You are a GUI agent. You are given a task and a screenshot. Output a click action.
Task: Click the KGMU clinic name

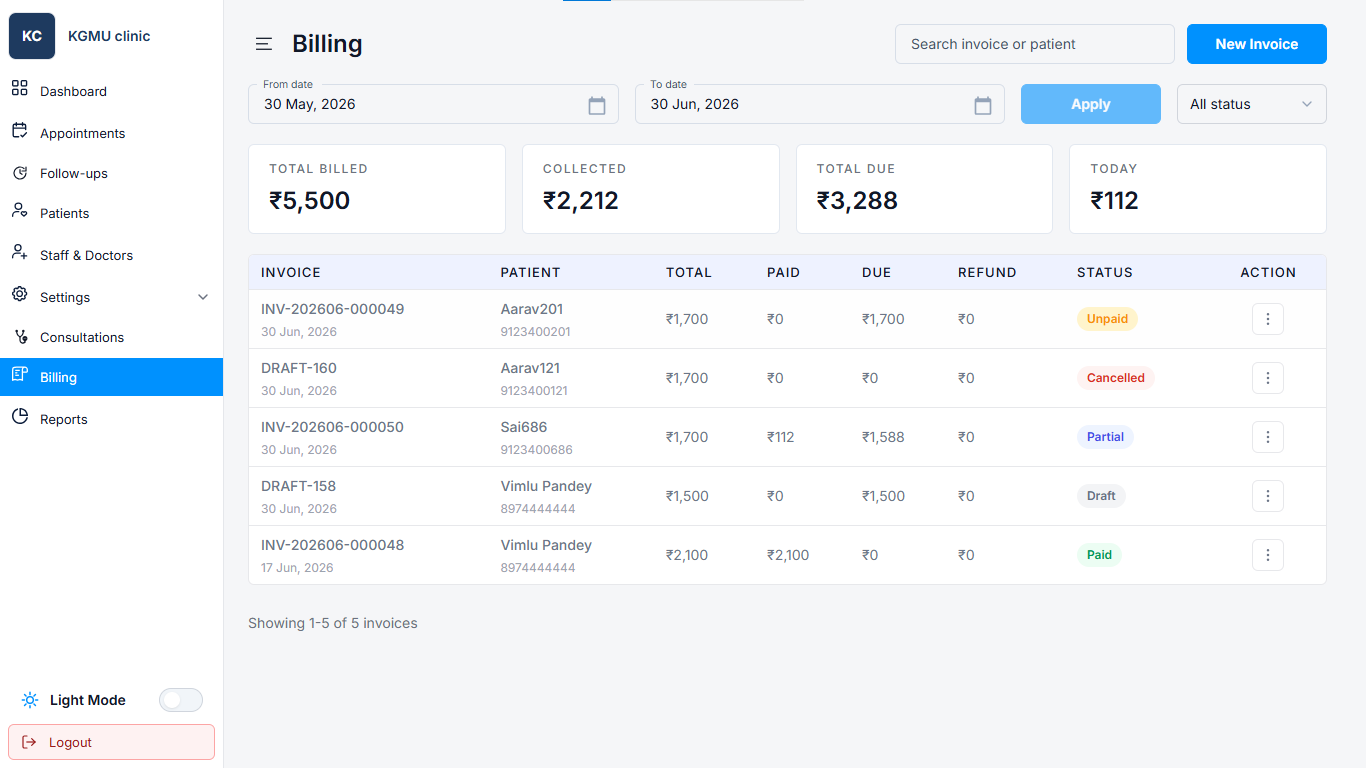coord(109,36)
